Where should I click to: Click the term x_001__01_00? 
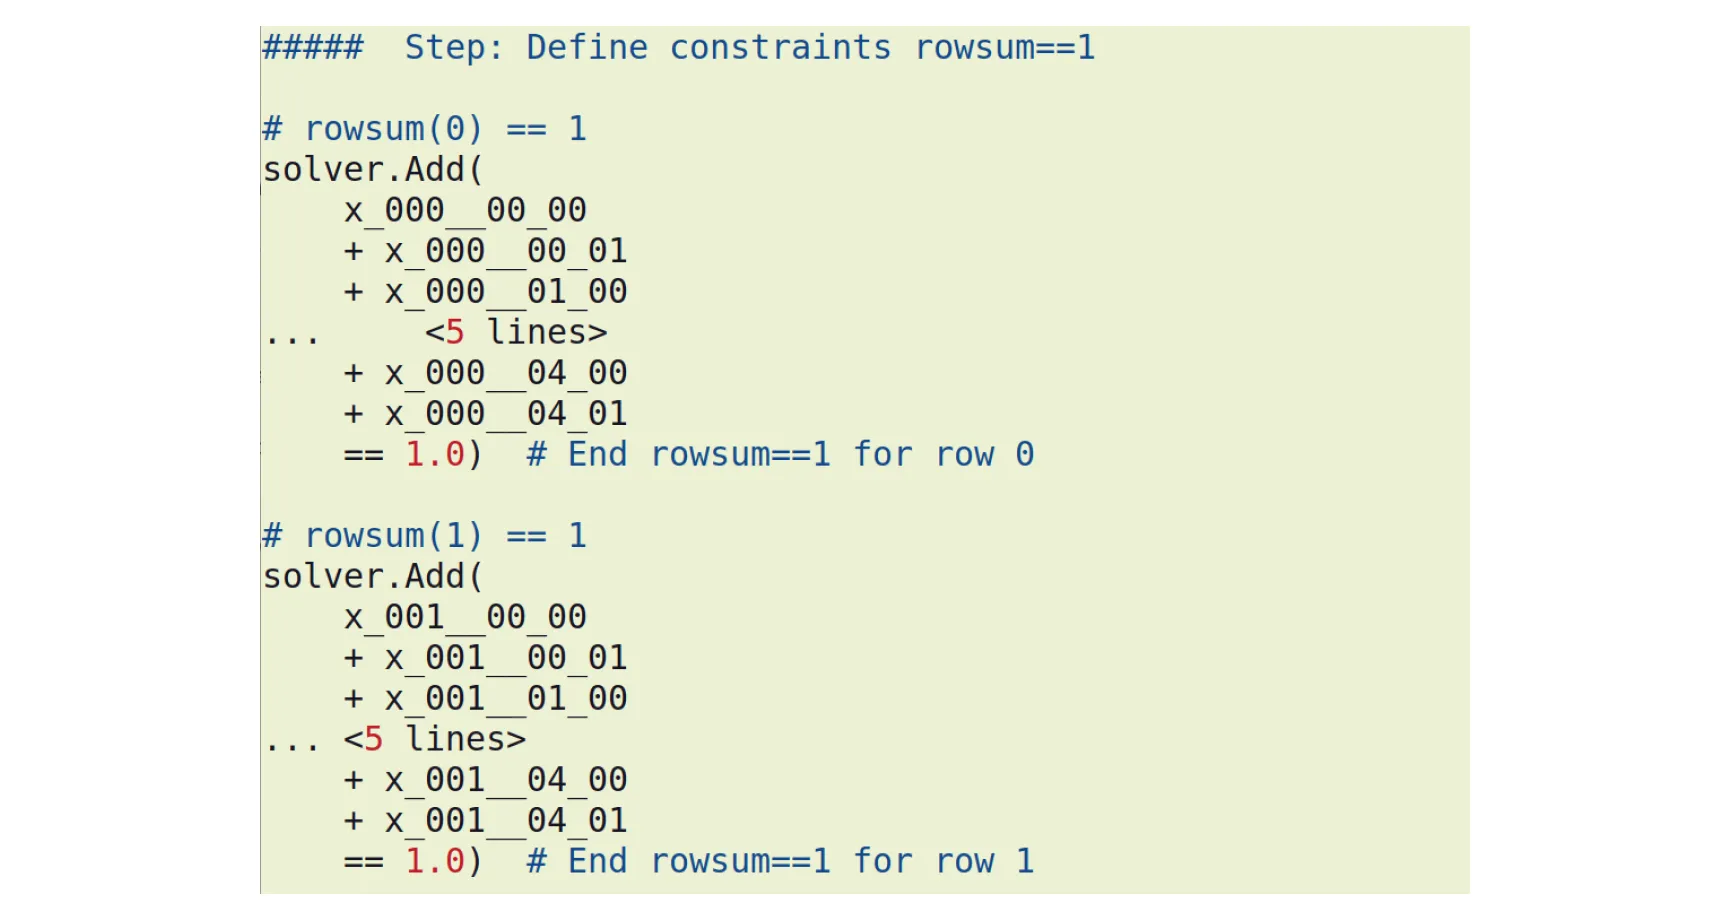coord(506,699)
